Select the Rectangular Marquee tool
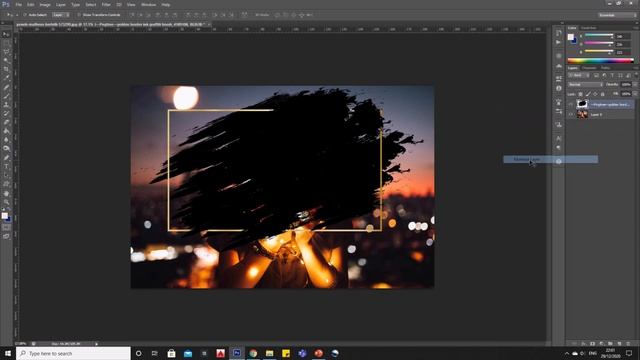Image resolution: width=640 pixels, height=360 pixels. [6, 43]
